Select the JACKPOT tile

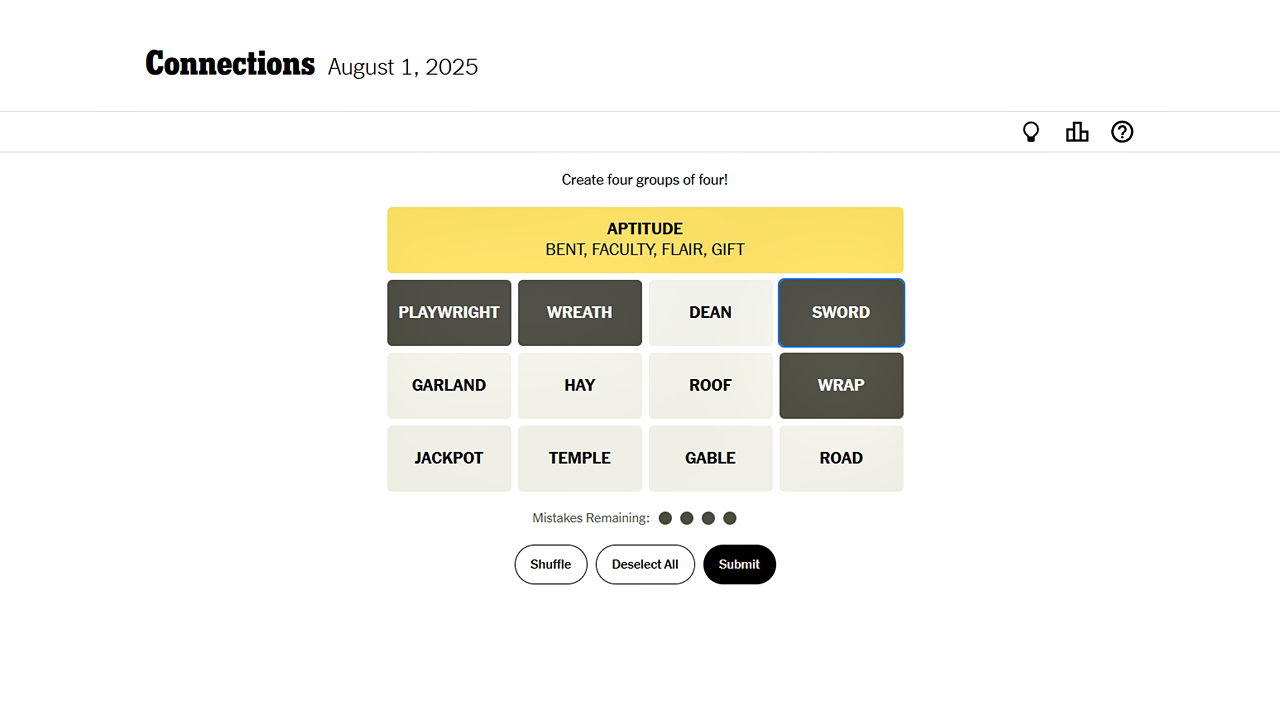click(449, 458)
